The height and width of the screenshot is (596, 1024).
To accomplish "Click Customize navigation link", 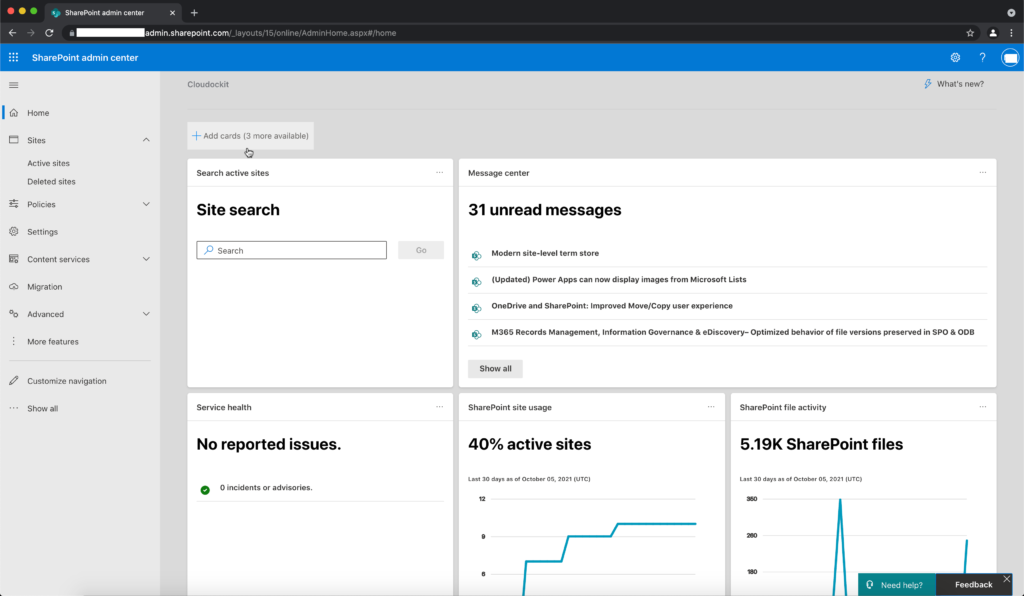I will [67, 381].
